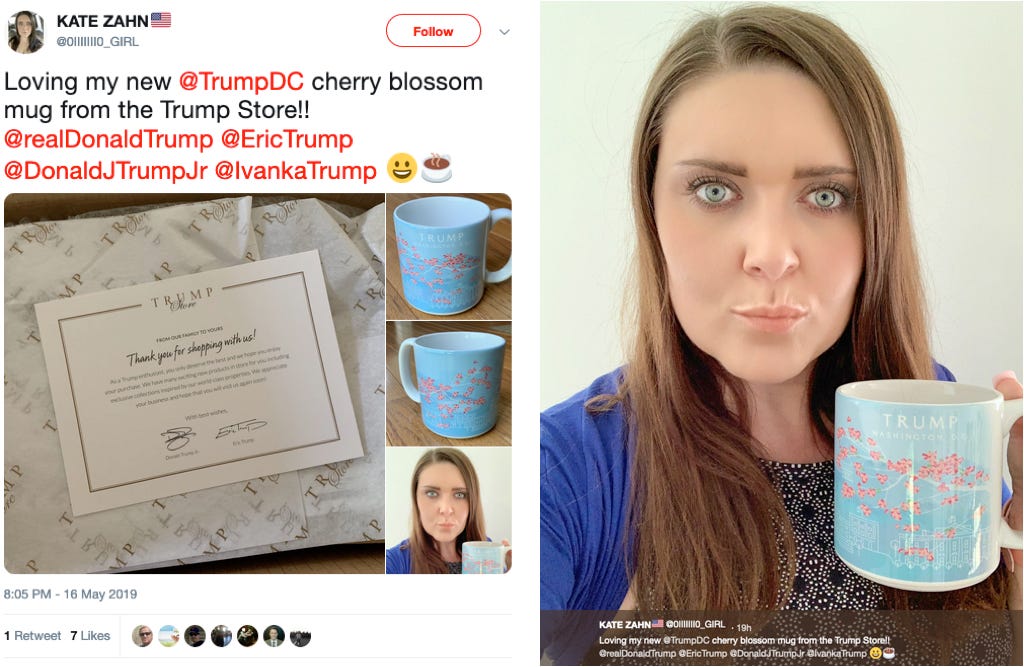Click Kate Zahn's profile avatar
Screen dimensions: 1024x667
(25, 32)
